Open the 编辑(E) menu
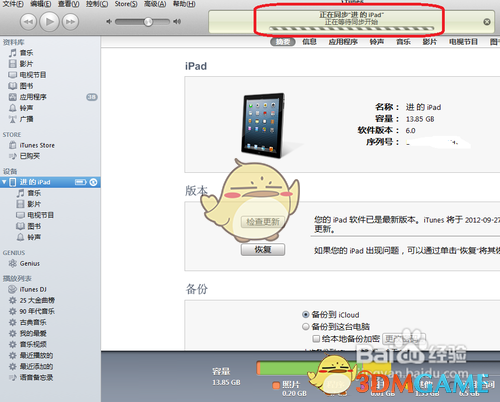This screenshot has height=402, width=500. click(x=41, y=4)
